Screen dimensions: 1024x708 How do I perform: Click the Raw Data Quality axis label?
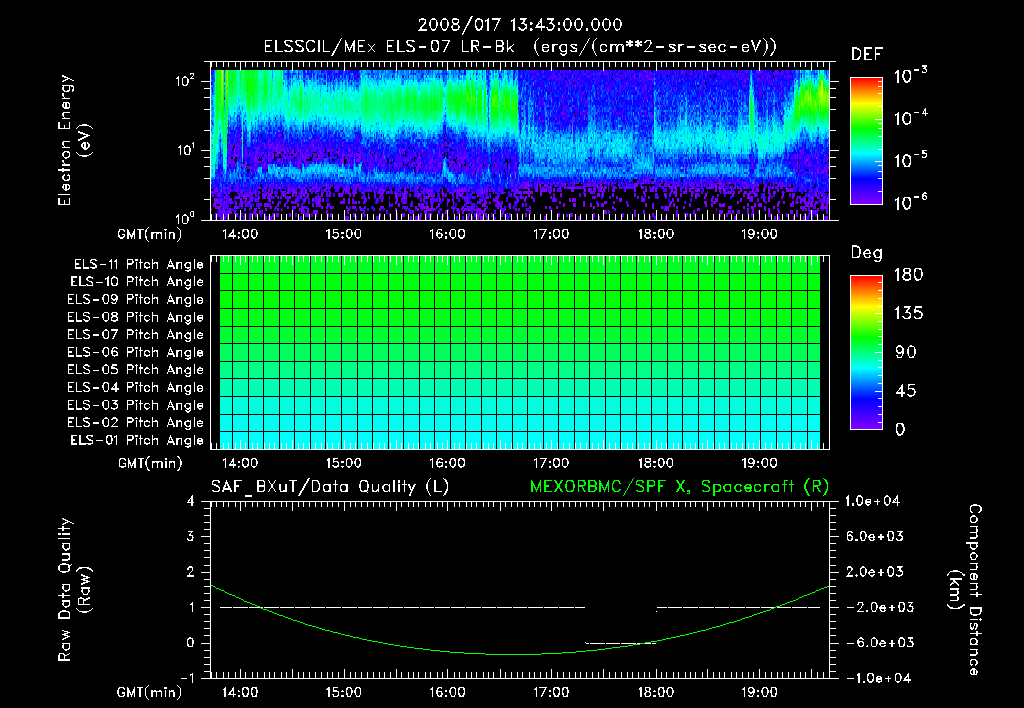[74, 590]
